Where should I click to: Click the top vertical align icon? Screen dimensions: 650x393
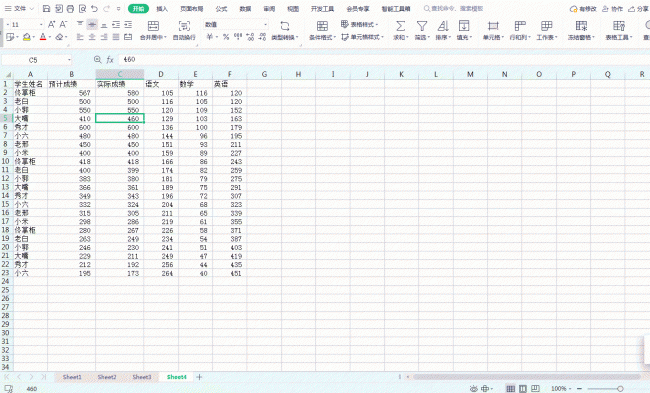[x=80, y=24]
